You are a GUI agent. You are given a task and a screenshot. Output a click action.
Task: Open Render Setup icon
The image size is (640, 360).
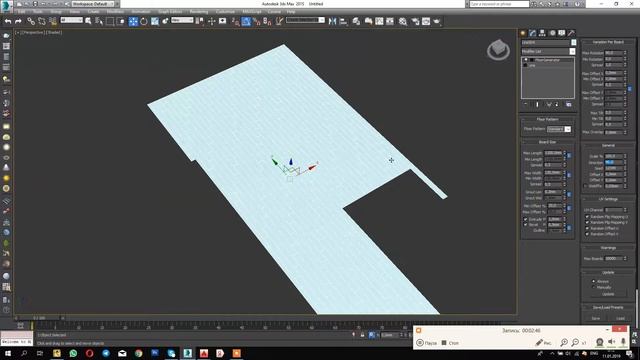click(x=415, y=21)
